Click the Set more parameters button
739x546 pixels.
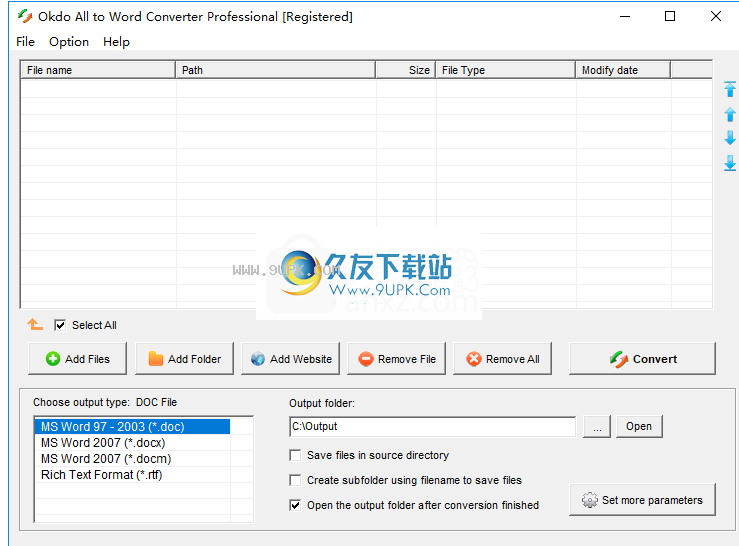[642, 500]
